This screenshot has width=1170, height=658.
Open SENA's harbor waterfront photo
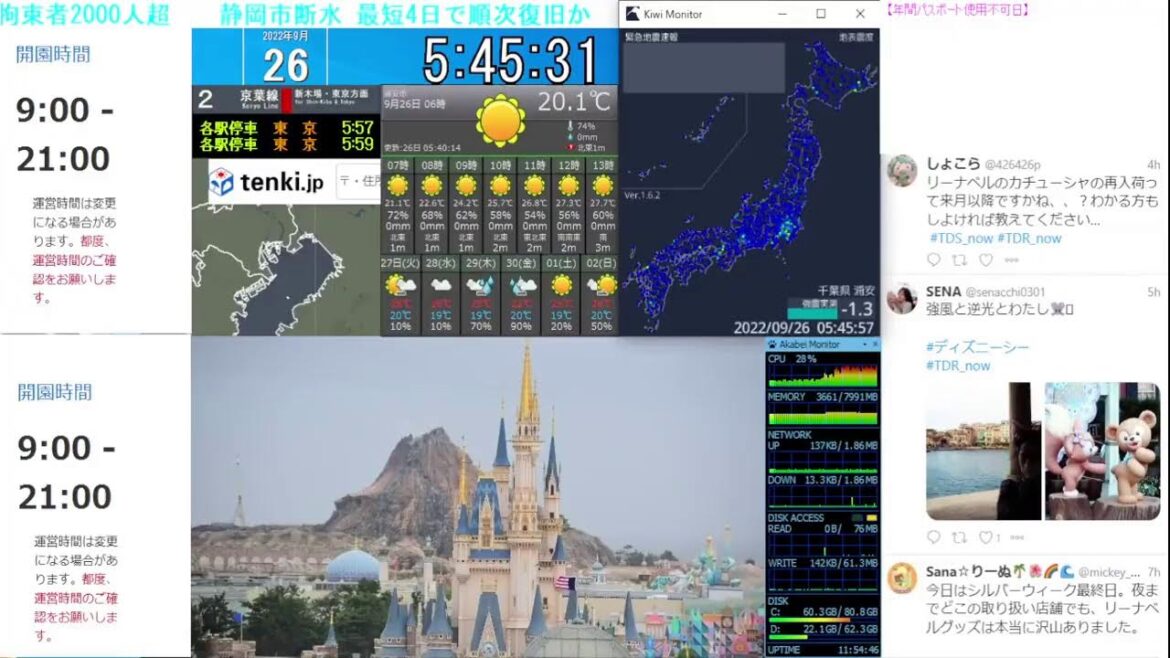pos(983,451)
